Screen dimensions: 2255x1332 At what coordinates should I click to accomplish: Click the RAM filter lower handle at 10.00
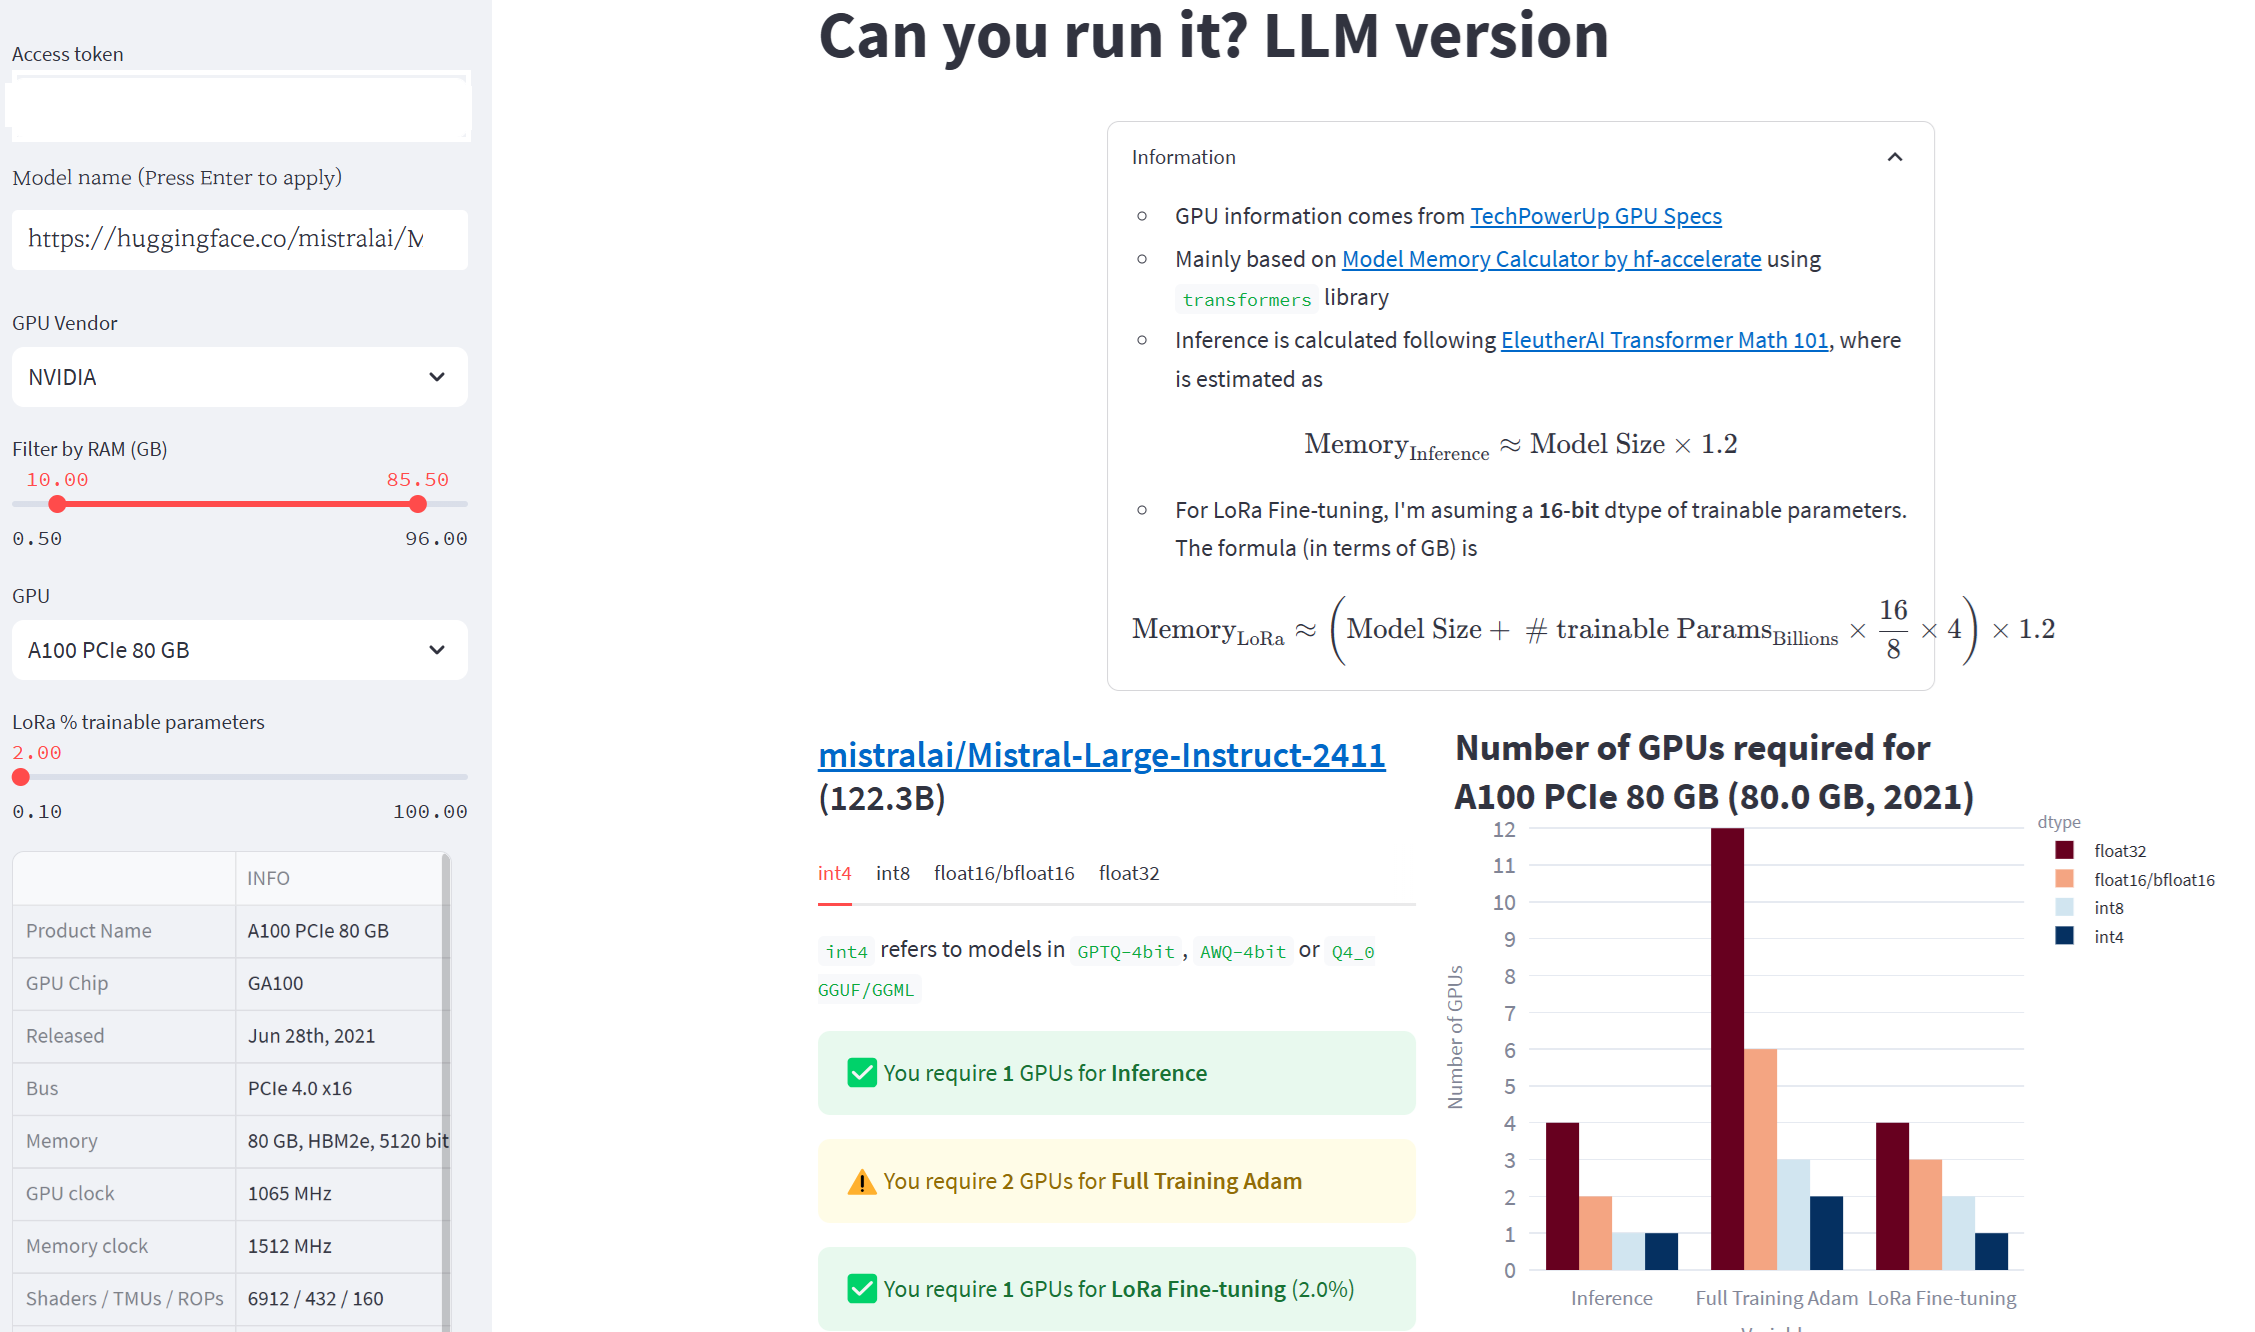coord(57,504)
